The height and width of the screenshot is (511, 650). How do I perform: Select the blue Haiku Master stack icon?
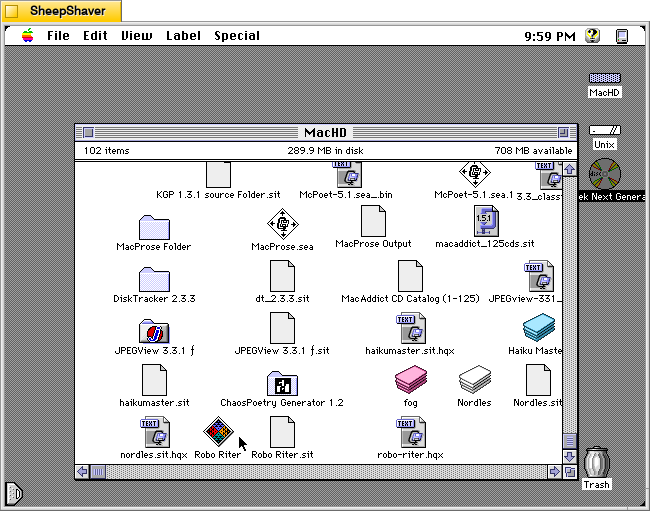(x=538, y=327)
